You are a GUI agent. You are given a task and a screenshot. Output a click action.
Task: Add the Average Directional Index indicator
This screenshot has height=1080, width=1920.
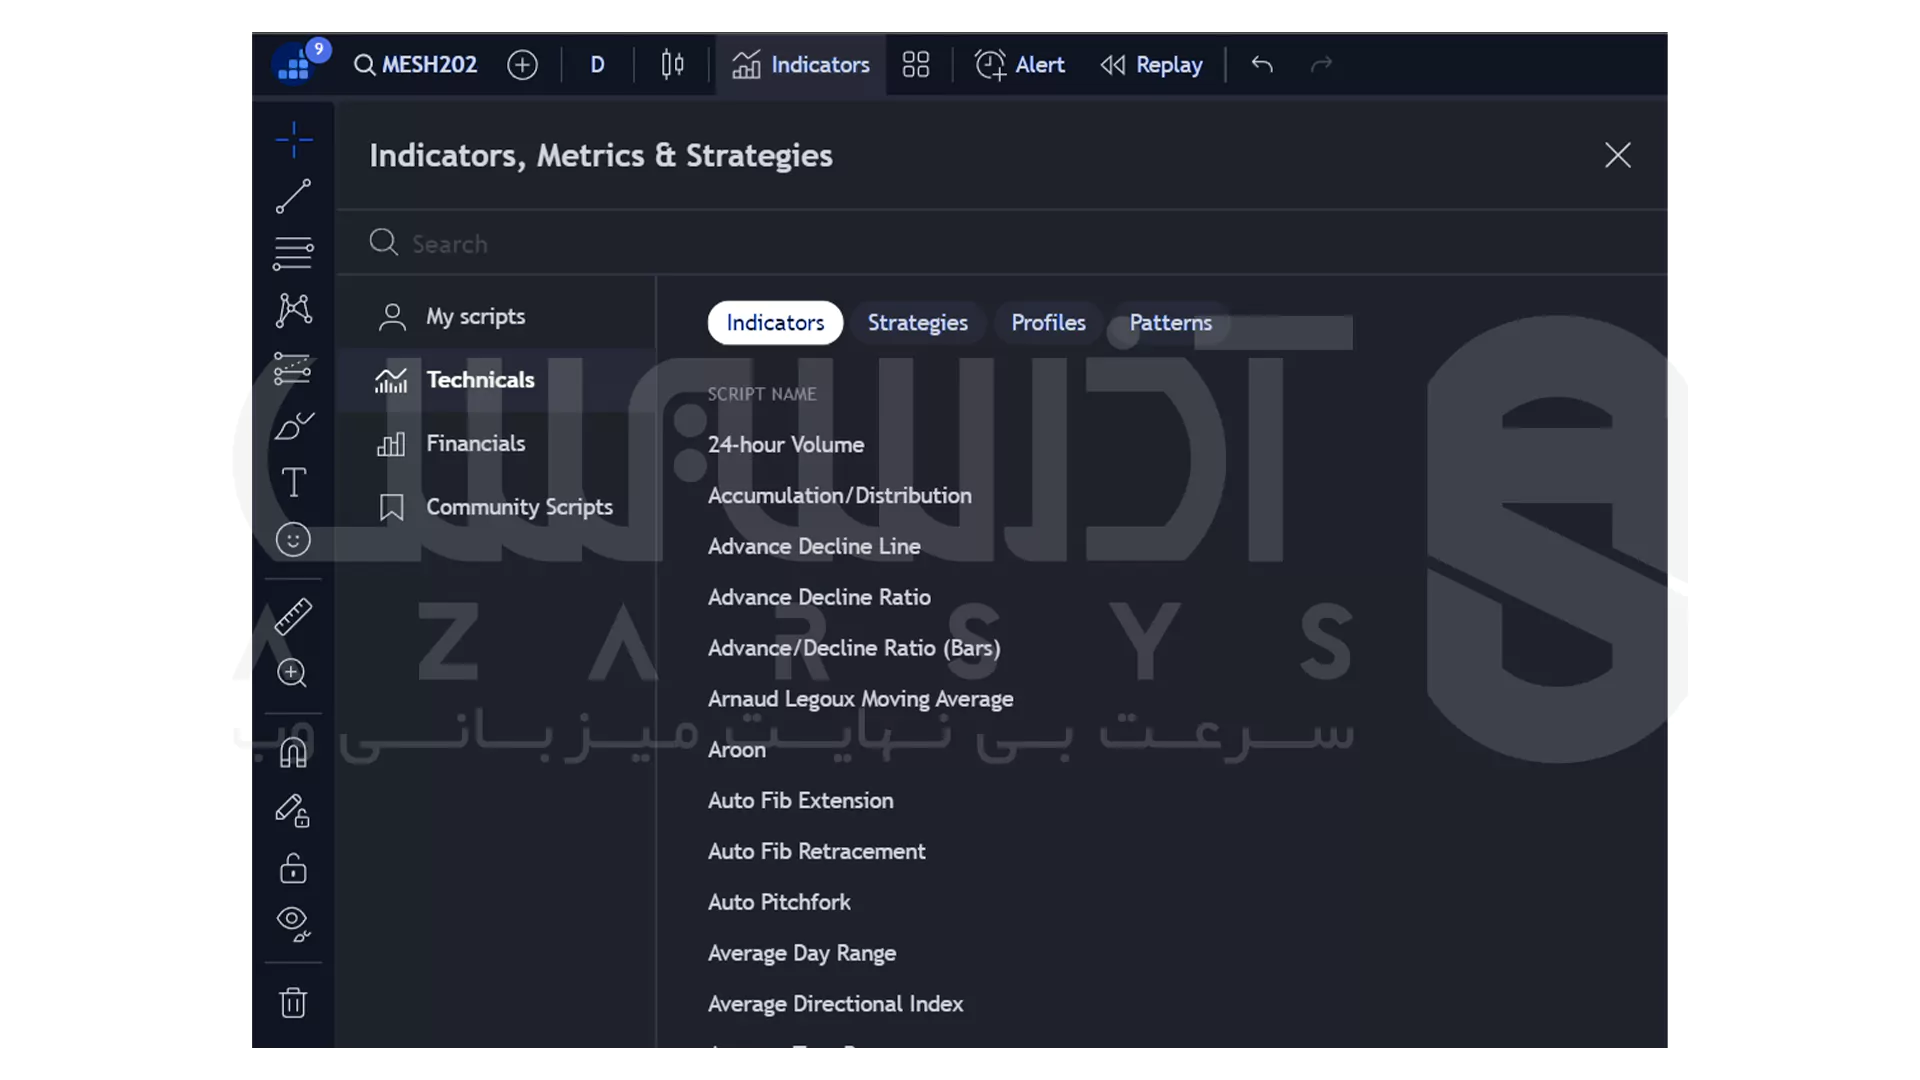coord(835,1004)
